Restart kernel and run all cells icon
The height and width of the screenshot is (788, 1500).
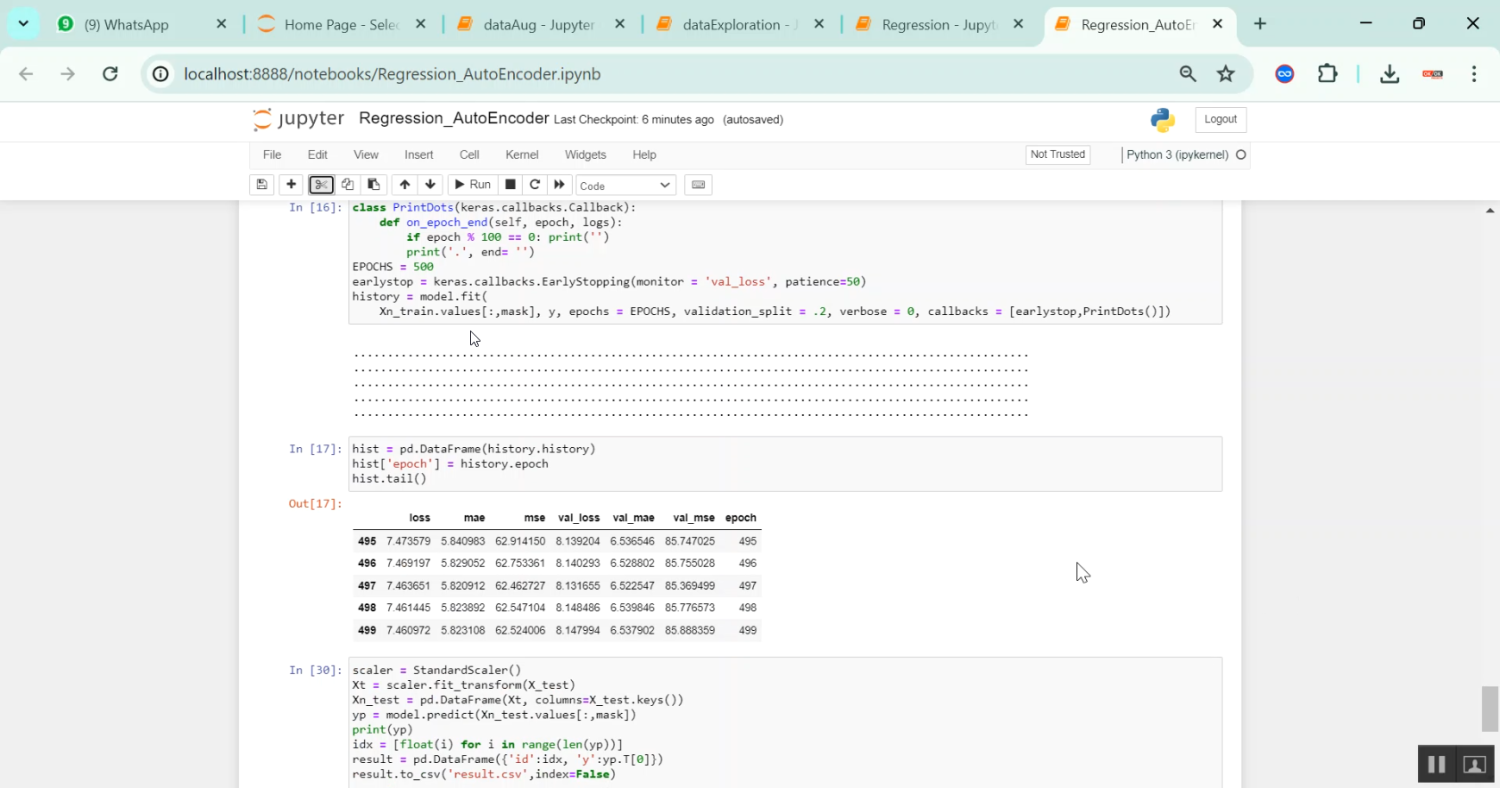[x=560, y=185]
